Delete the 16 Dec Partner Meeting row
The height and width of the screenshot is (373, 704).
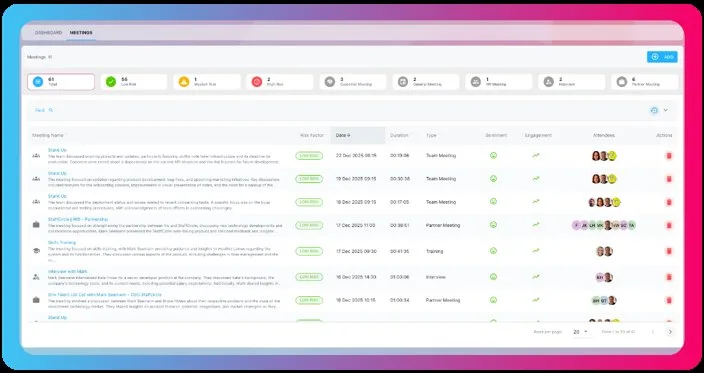(669, 300)
